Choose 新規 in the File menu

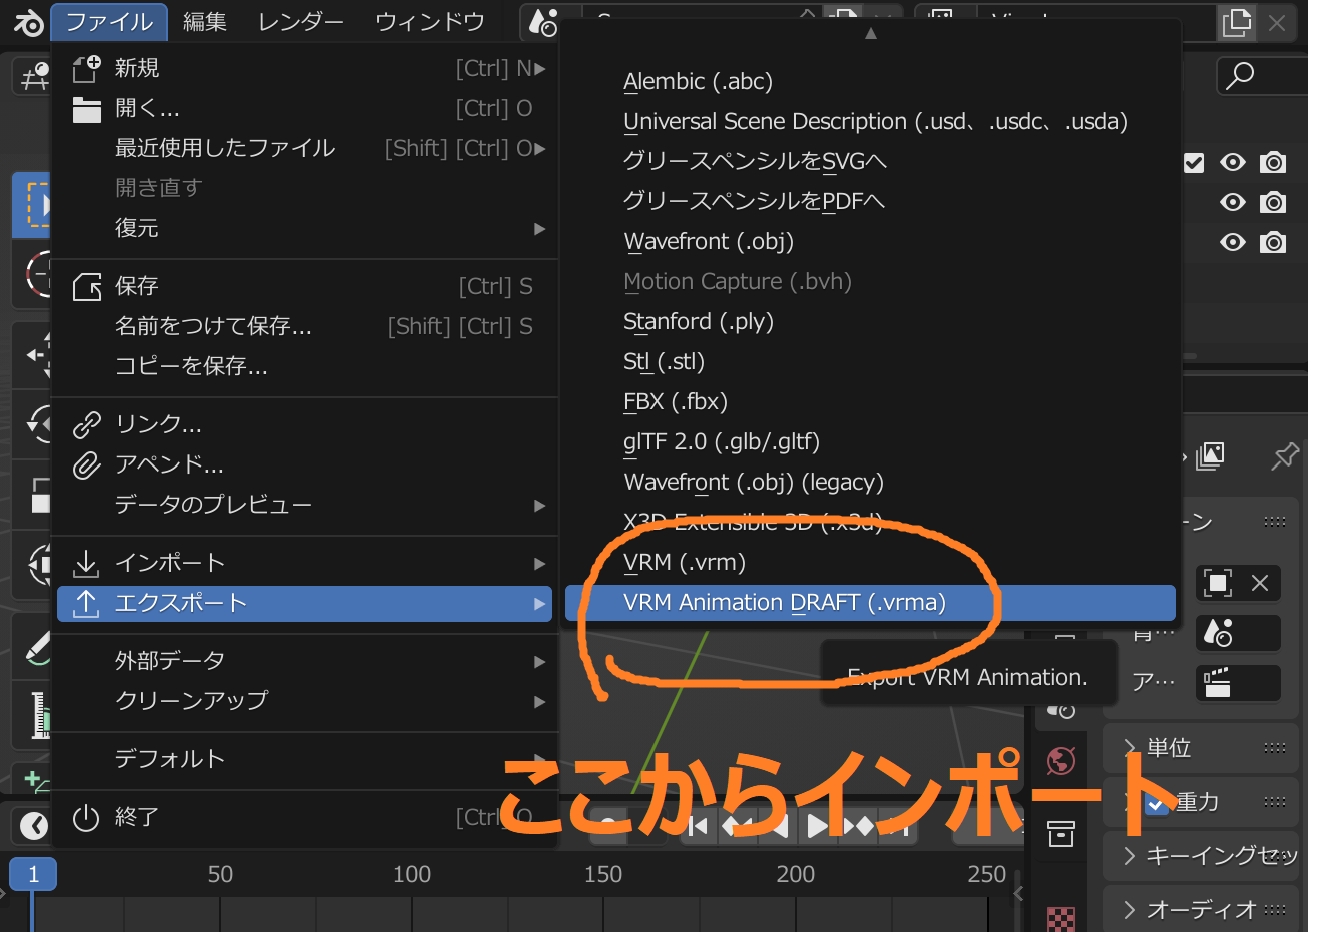[x=305, y=68]
